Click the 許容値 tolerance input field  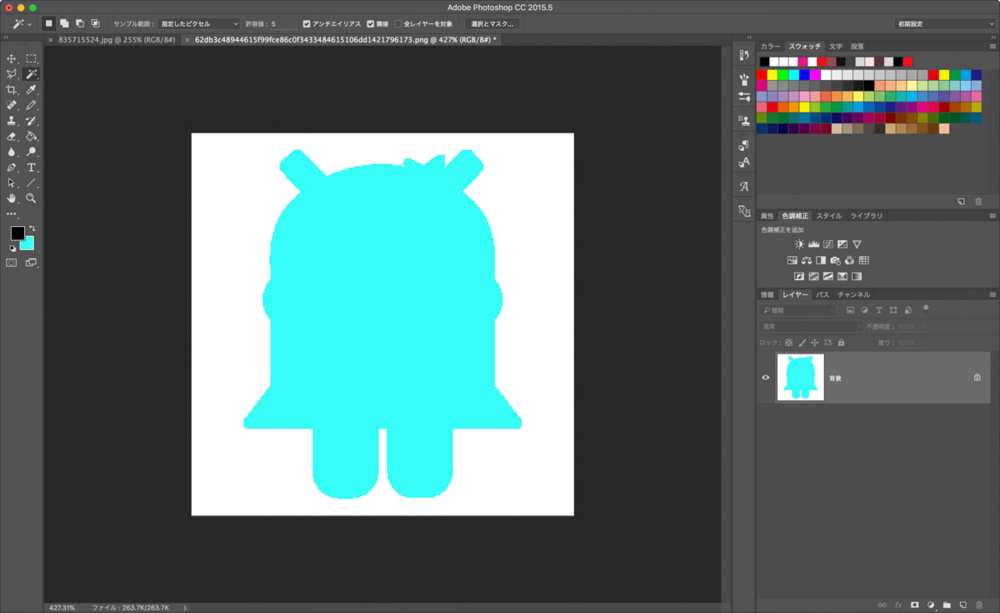[x=283, y=24]
